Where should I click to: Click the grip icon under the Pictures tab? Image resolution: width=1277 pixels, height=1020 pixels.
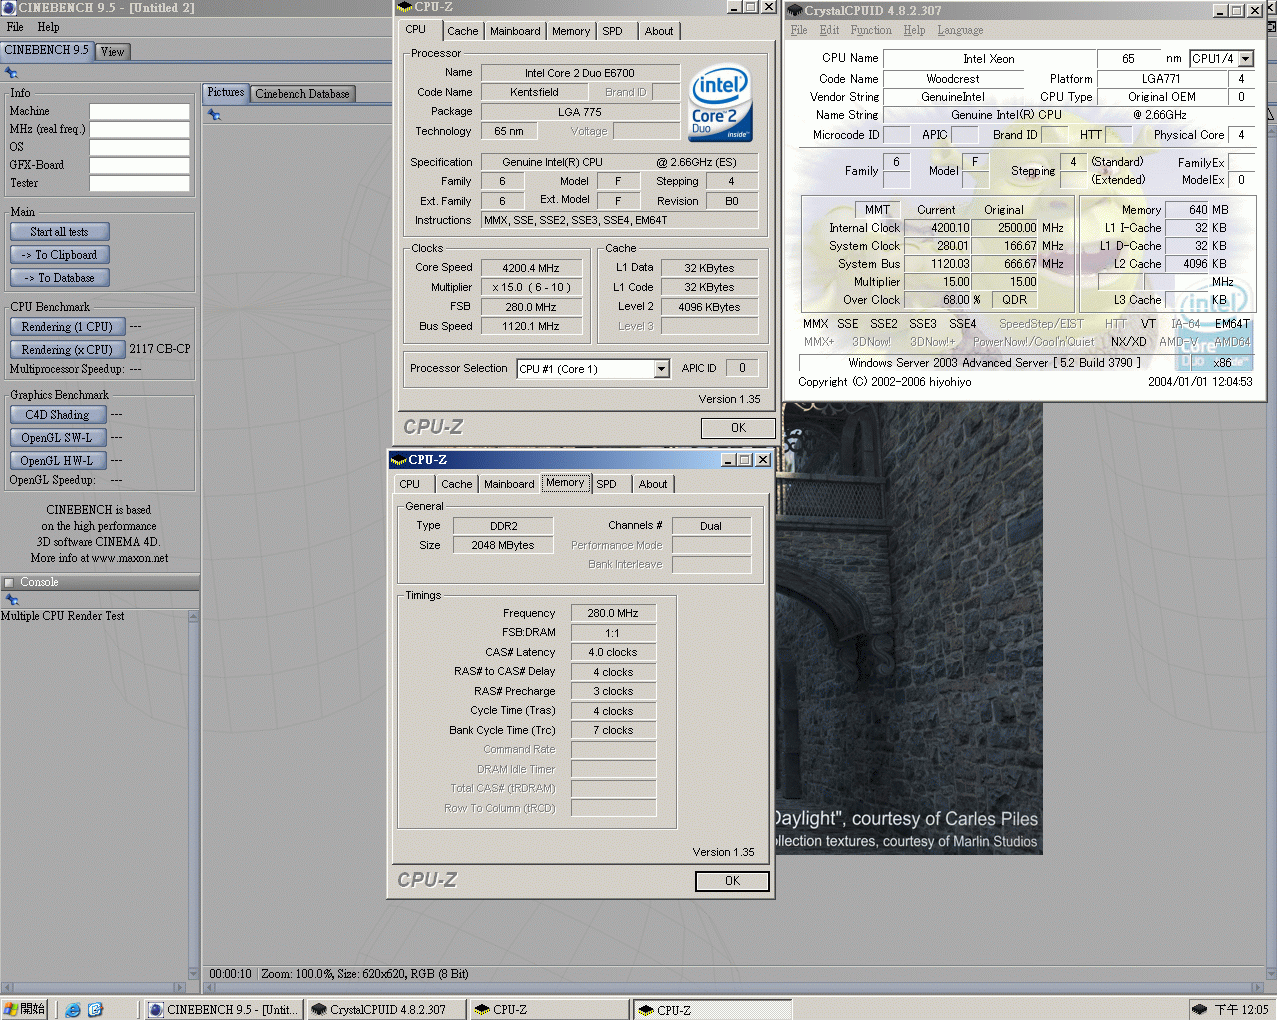(x=214, y=115)
